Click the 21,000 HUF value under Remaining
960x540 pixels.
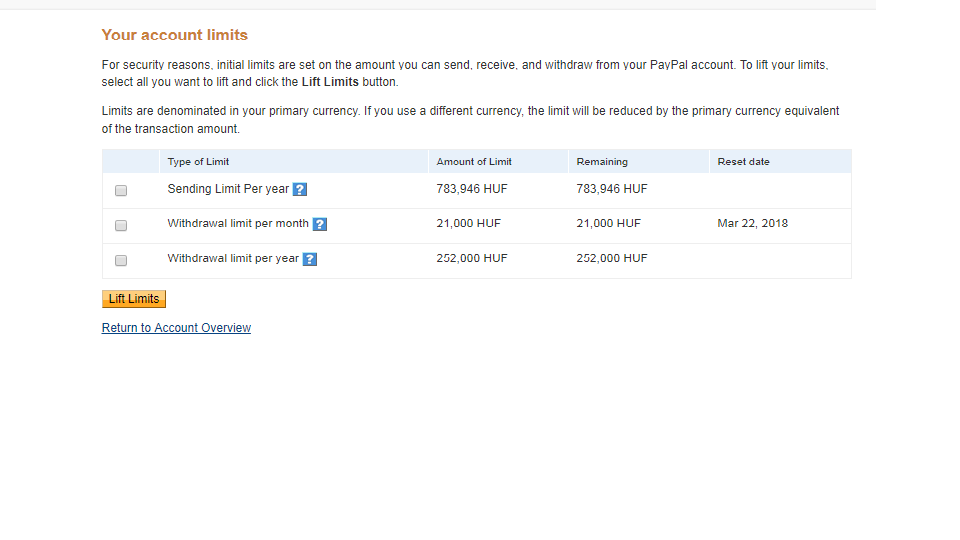pyautogui.click(x=609, y=223)
